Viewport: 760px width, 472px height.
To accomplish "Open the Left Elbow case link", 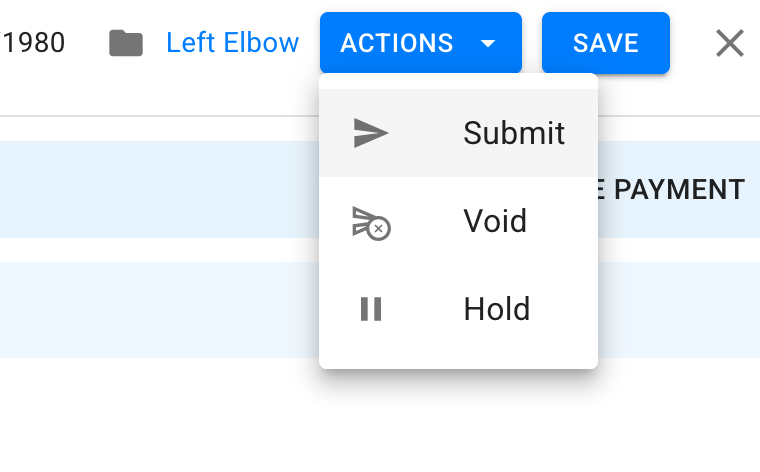I will pyautogui.click(x=233, y=43).
